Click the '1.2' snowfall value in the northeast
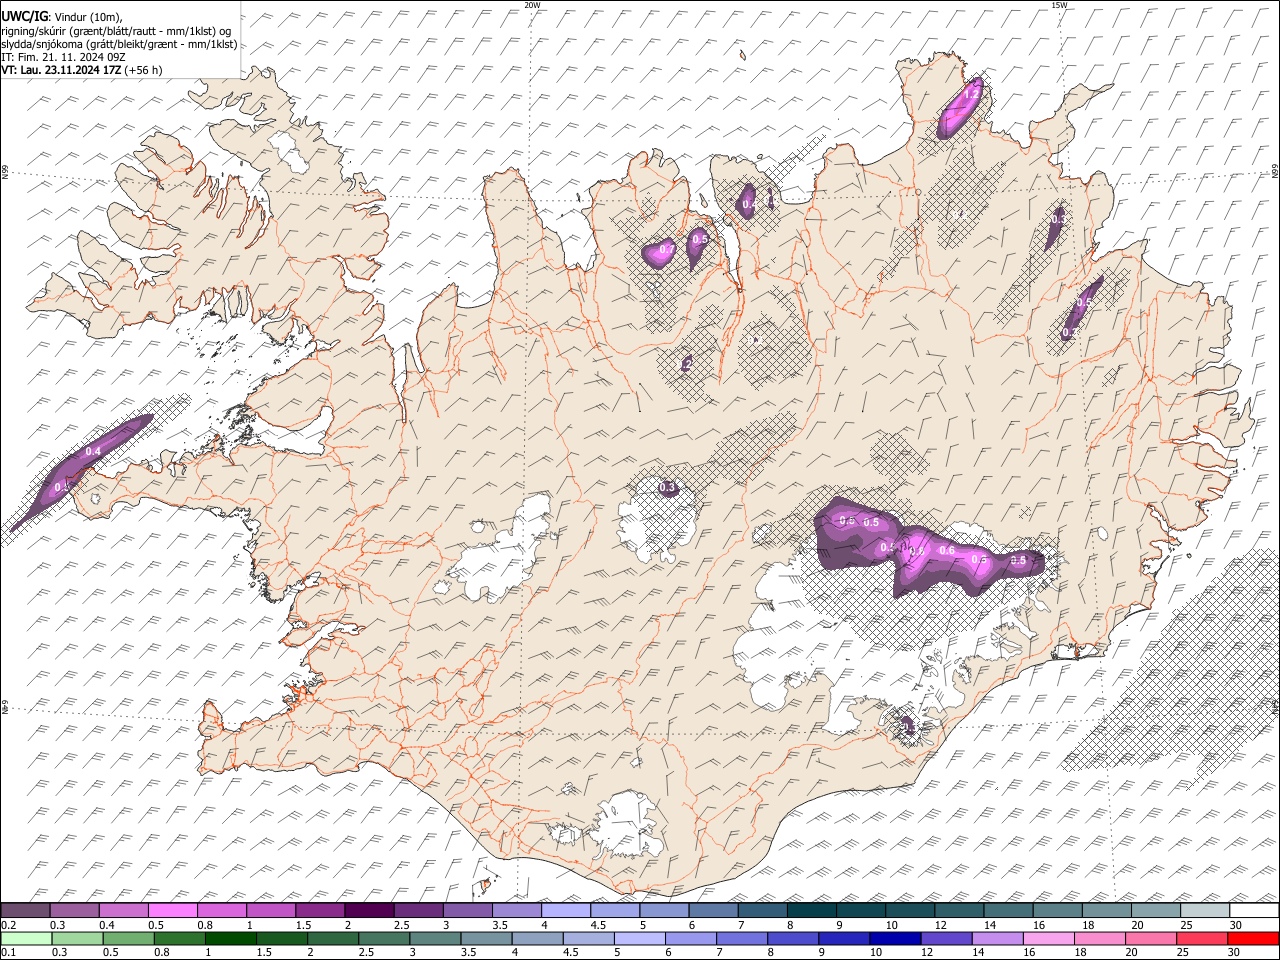The width and height of the screenshot is (1280, 960). tap(971, 94)
